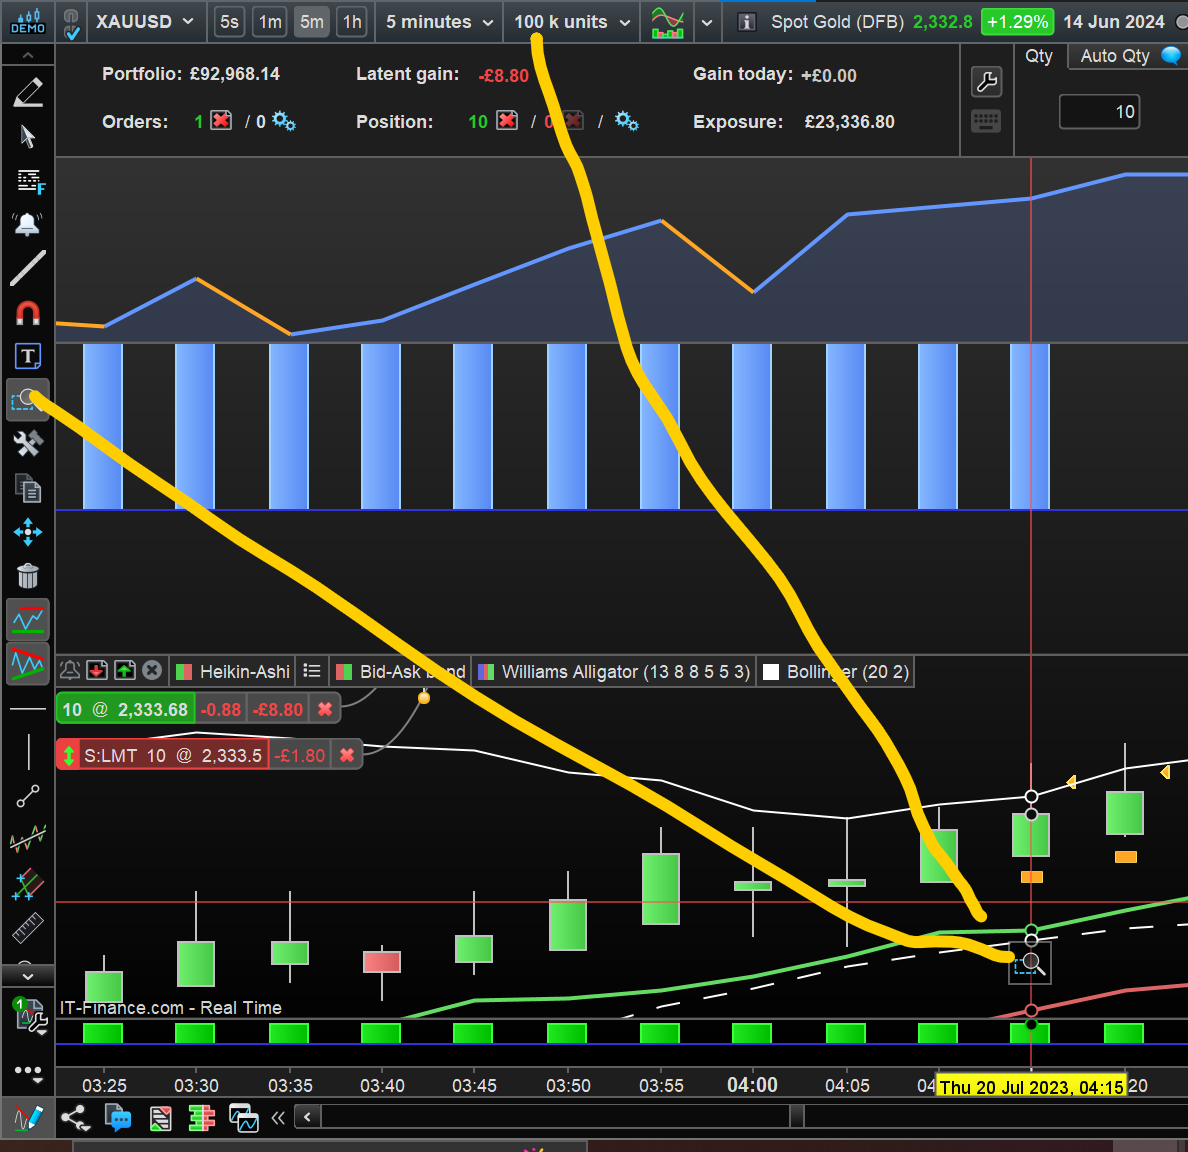Choose the segment with endpoints tool

coord(28,797)
